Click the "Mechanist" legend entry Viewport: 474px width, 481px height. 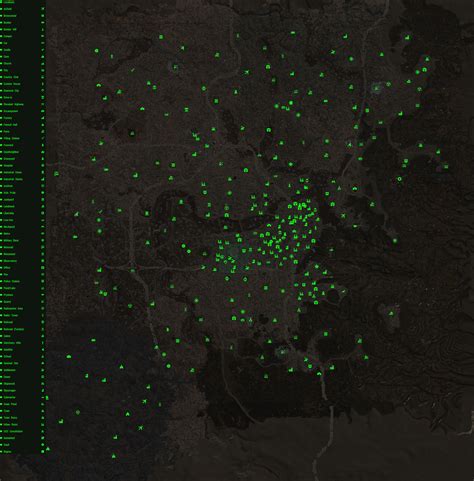[x=9, y=227]
